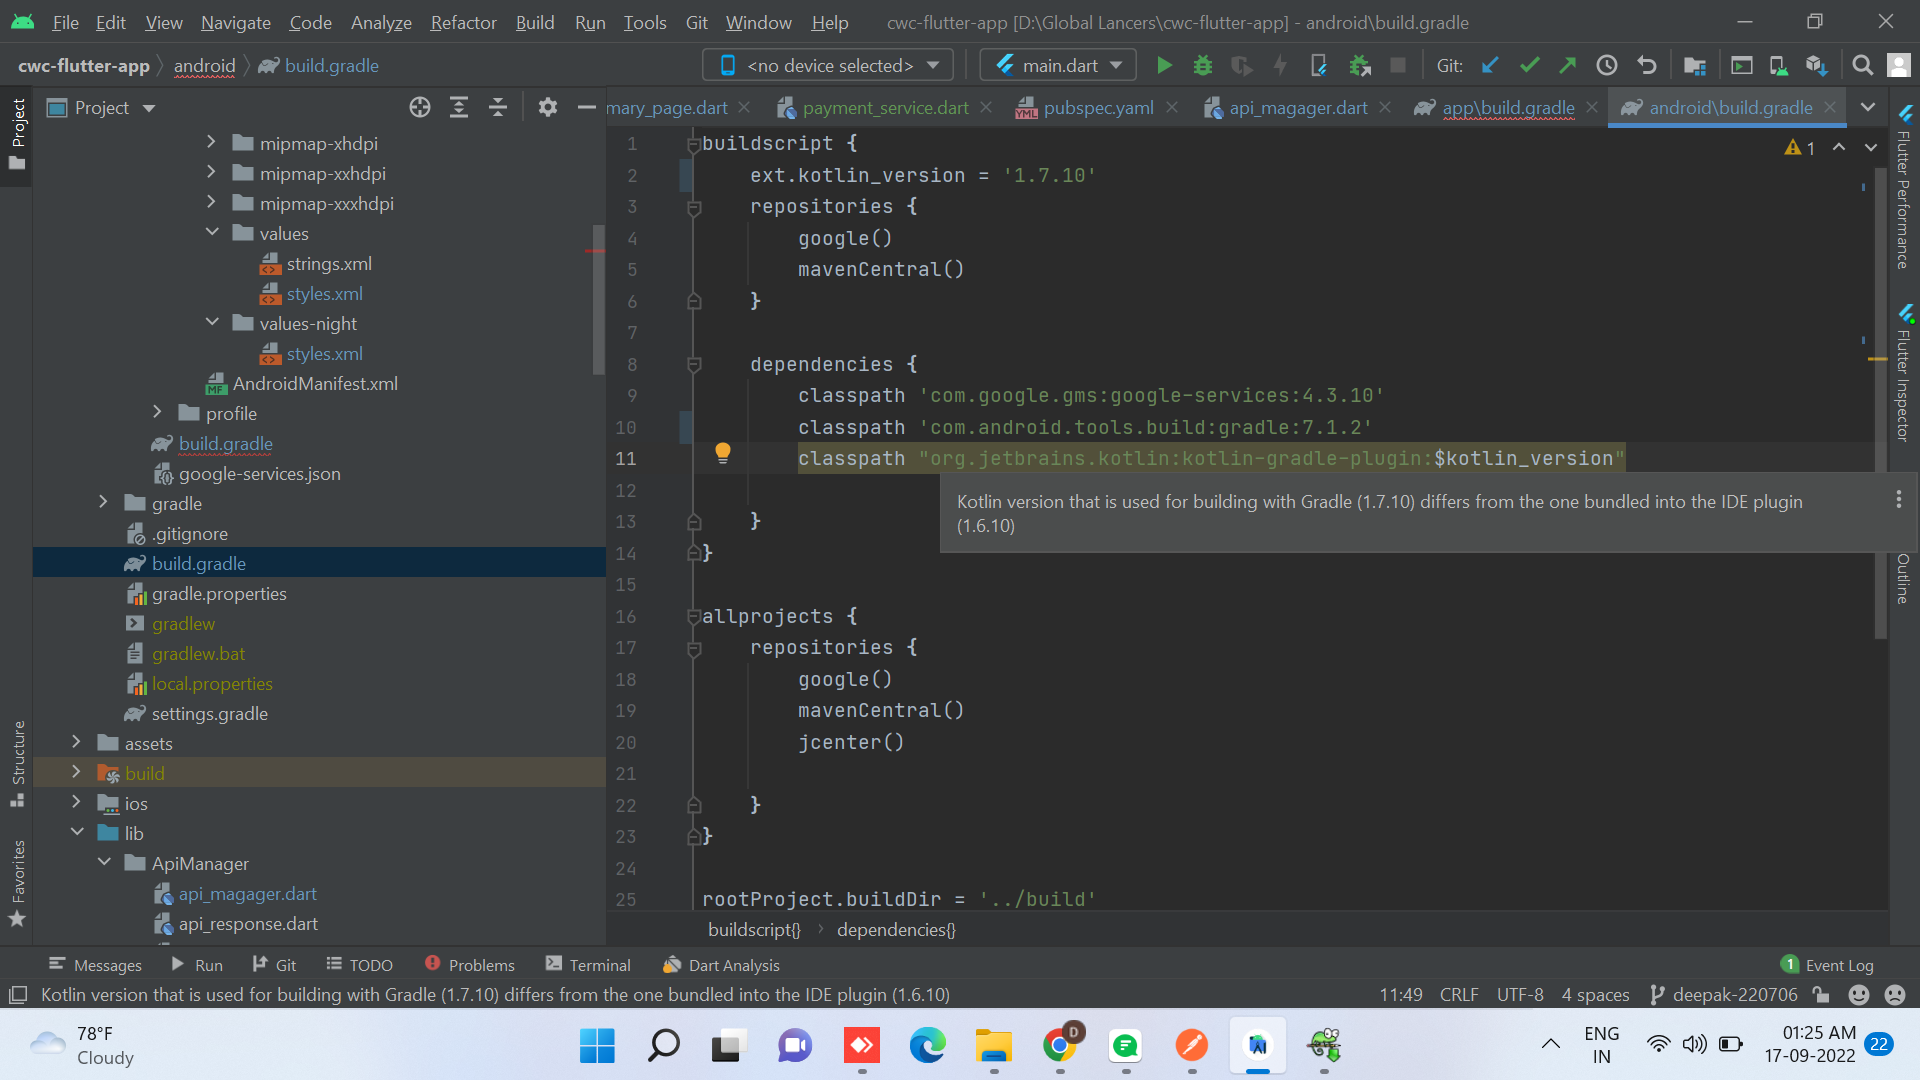Toggle the Flutter Inspector side panel
The height and width of the screenshot is (1080, 1920).
(x=1905, y=372)
